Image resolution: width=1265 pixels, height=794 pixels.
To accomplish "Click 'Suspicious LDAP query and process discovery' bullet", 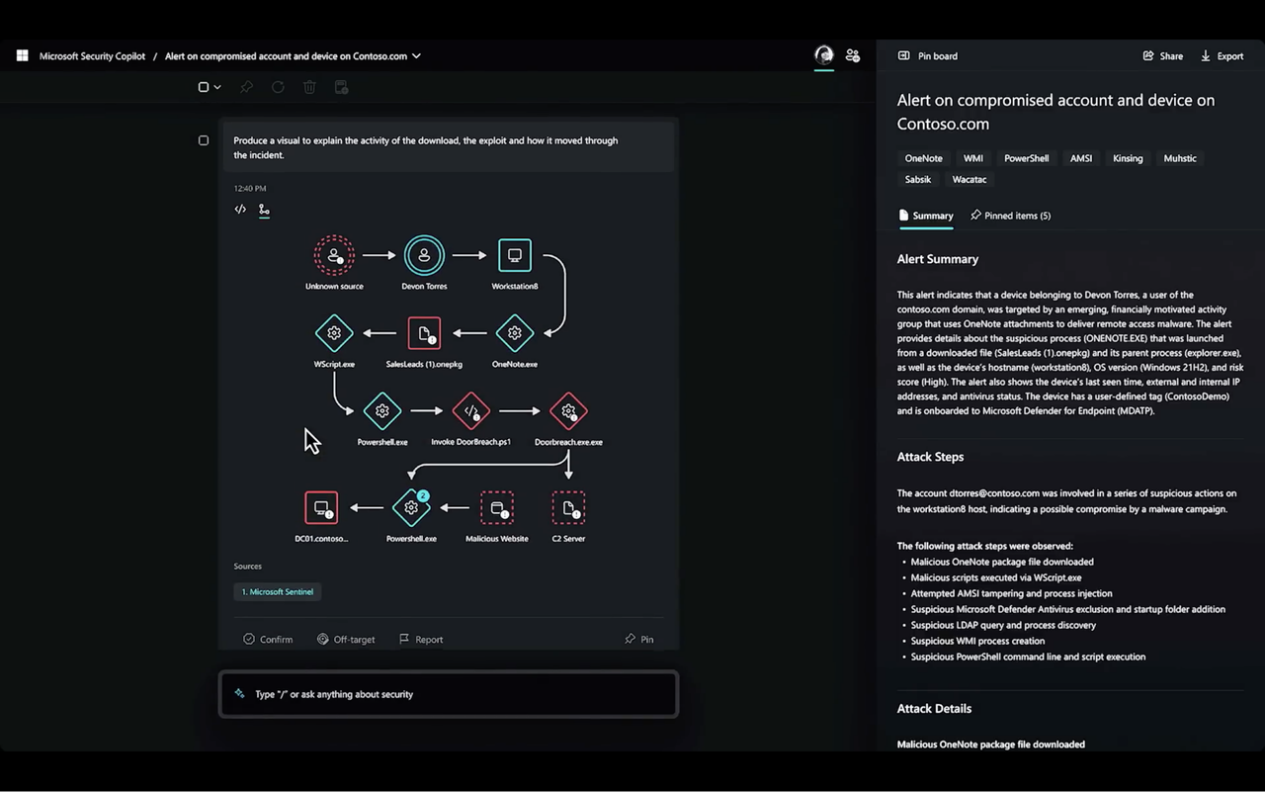I will 1003,626.
